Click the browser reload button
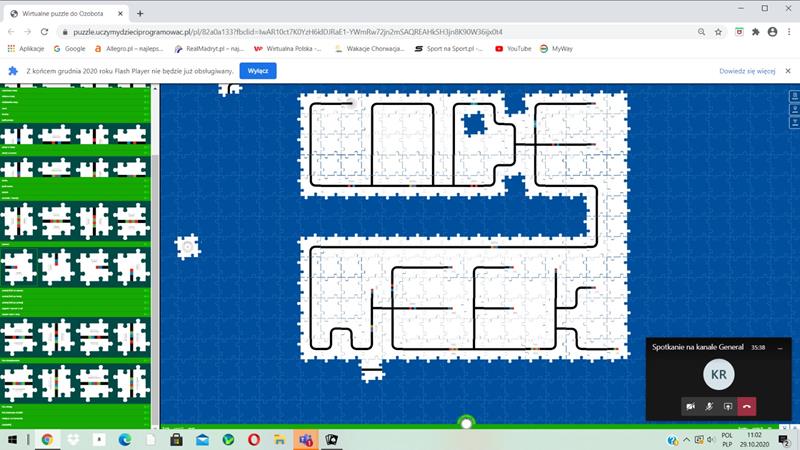This screenshot has width=800, height=450. (x=45, y=32)
